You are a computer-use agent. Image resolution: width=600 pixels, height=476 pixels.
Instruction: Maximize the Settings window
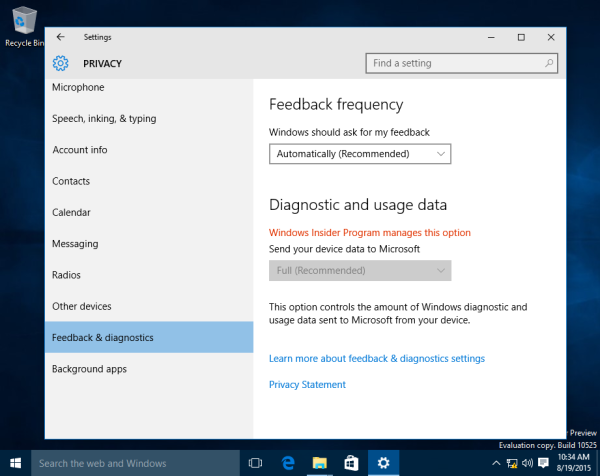(521, 37)
